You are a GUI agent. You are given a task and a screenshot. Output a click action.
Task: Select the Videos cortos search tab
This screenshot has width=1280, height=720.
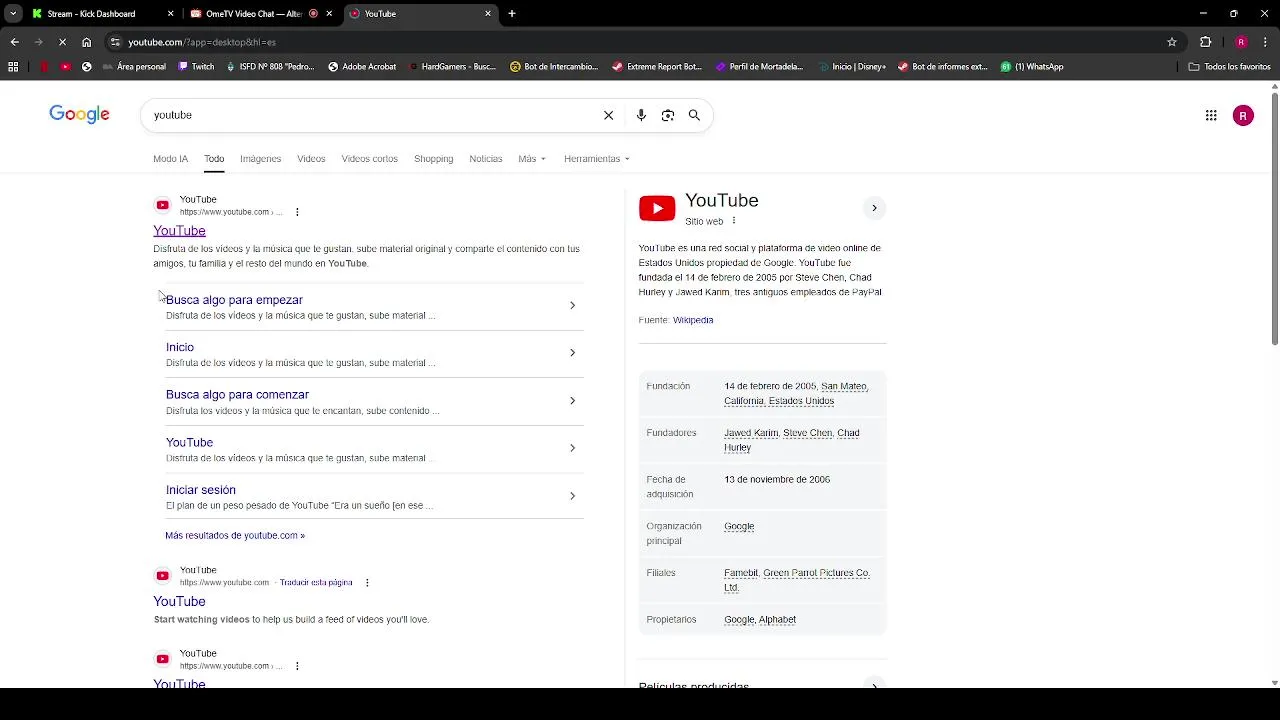point(369,159)
